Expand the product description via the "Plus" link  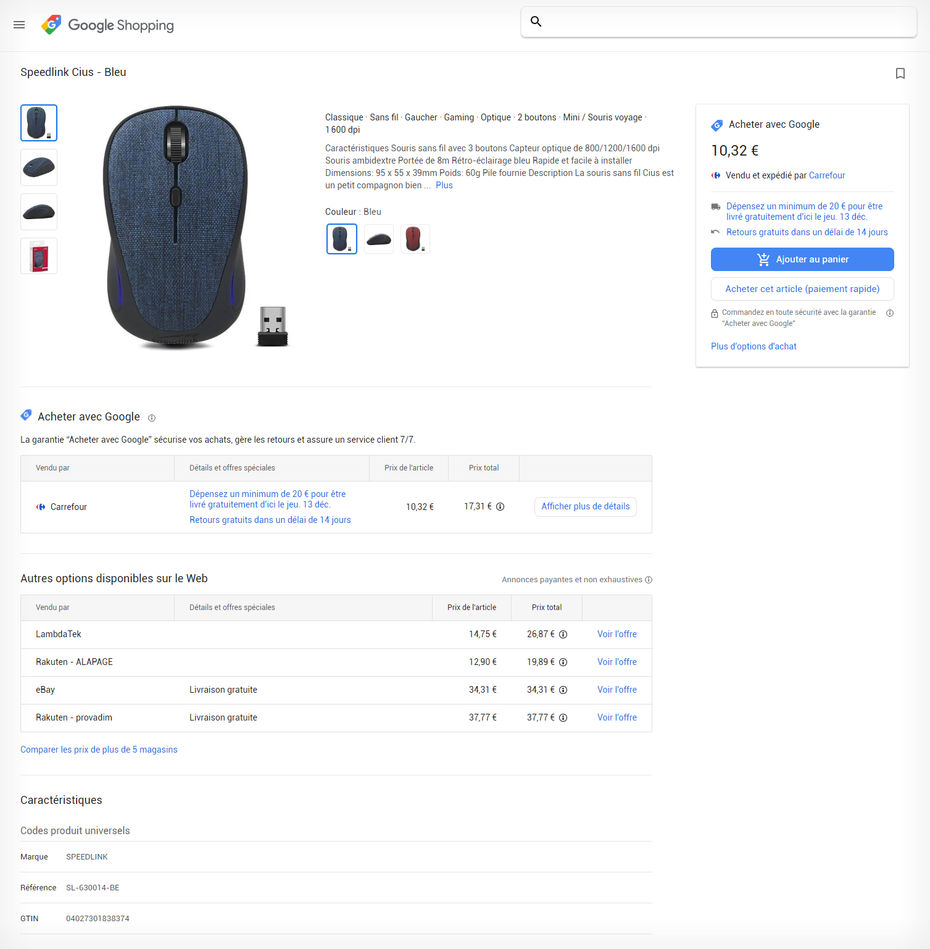444,184
